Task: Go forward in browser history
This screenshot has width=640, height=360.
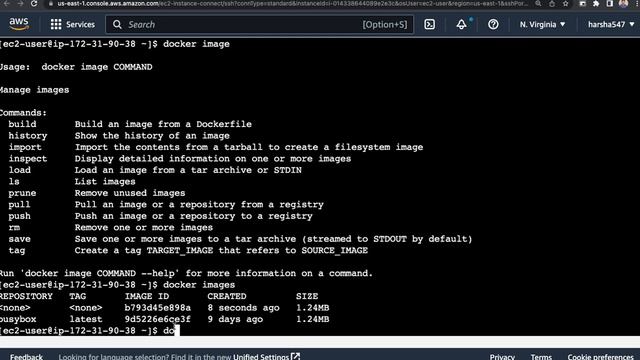Action: pos(20,4)
